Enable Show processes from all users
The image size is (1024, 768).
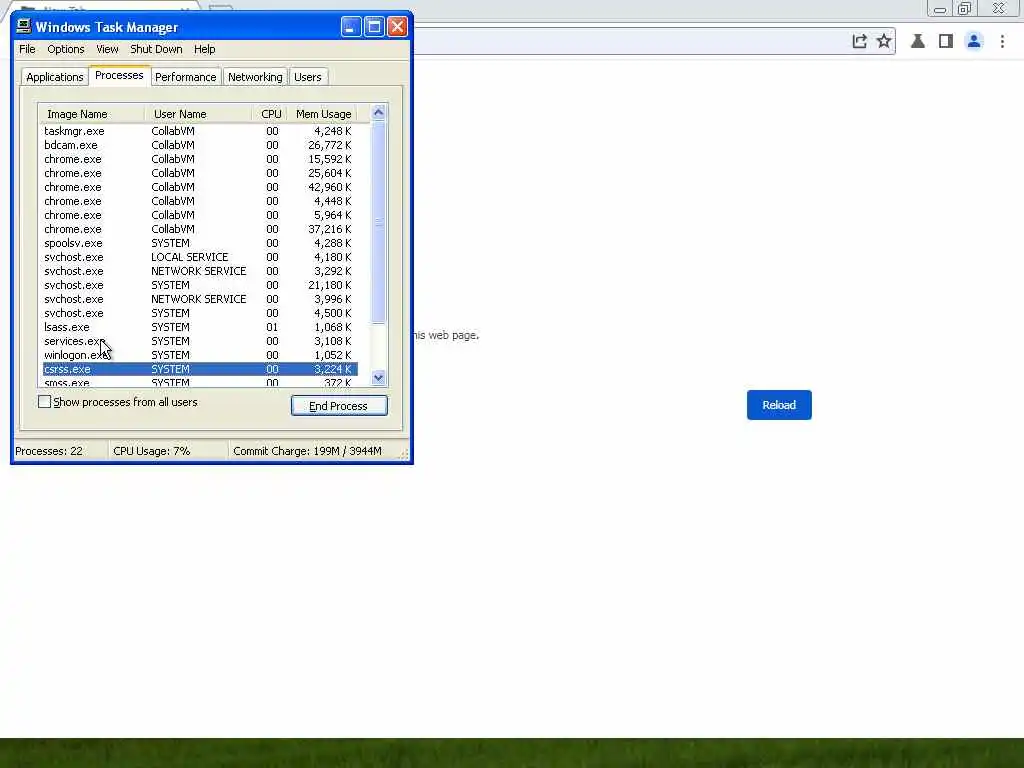click(44, 402)
